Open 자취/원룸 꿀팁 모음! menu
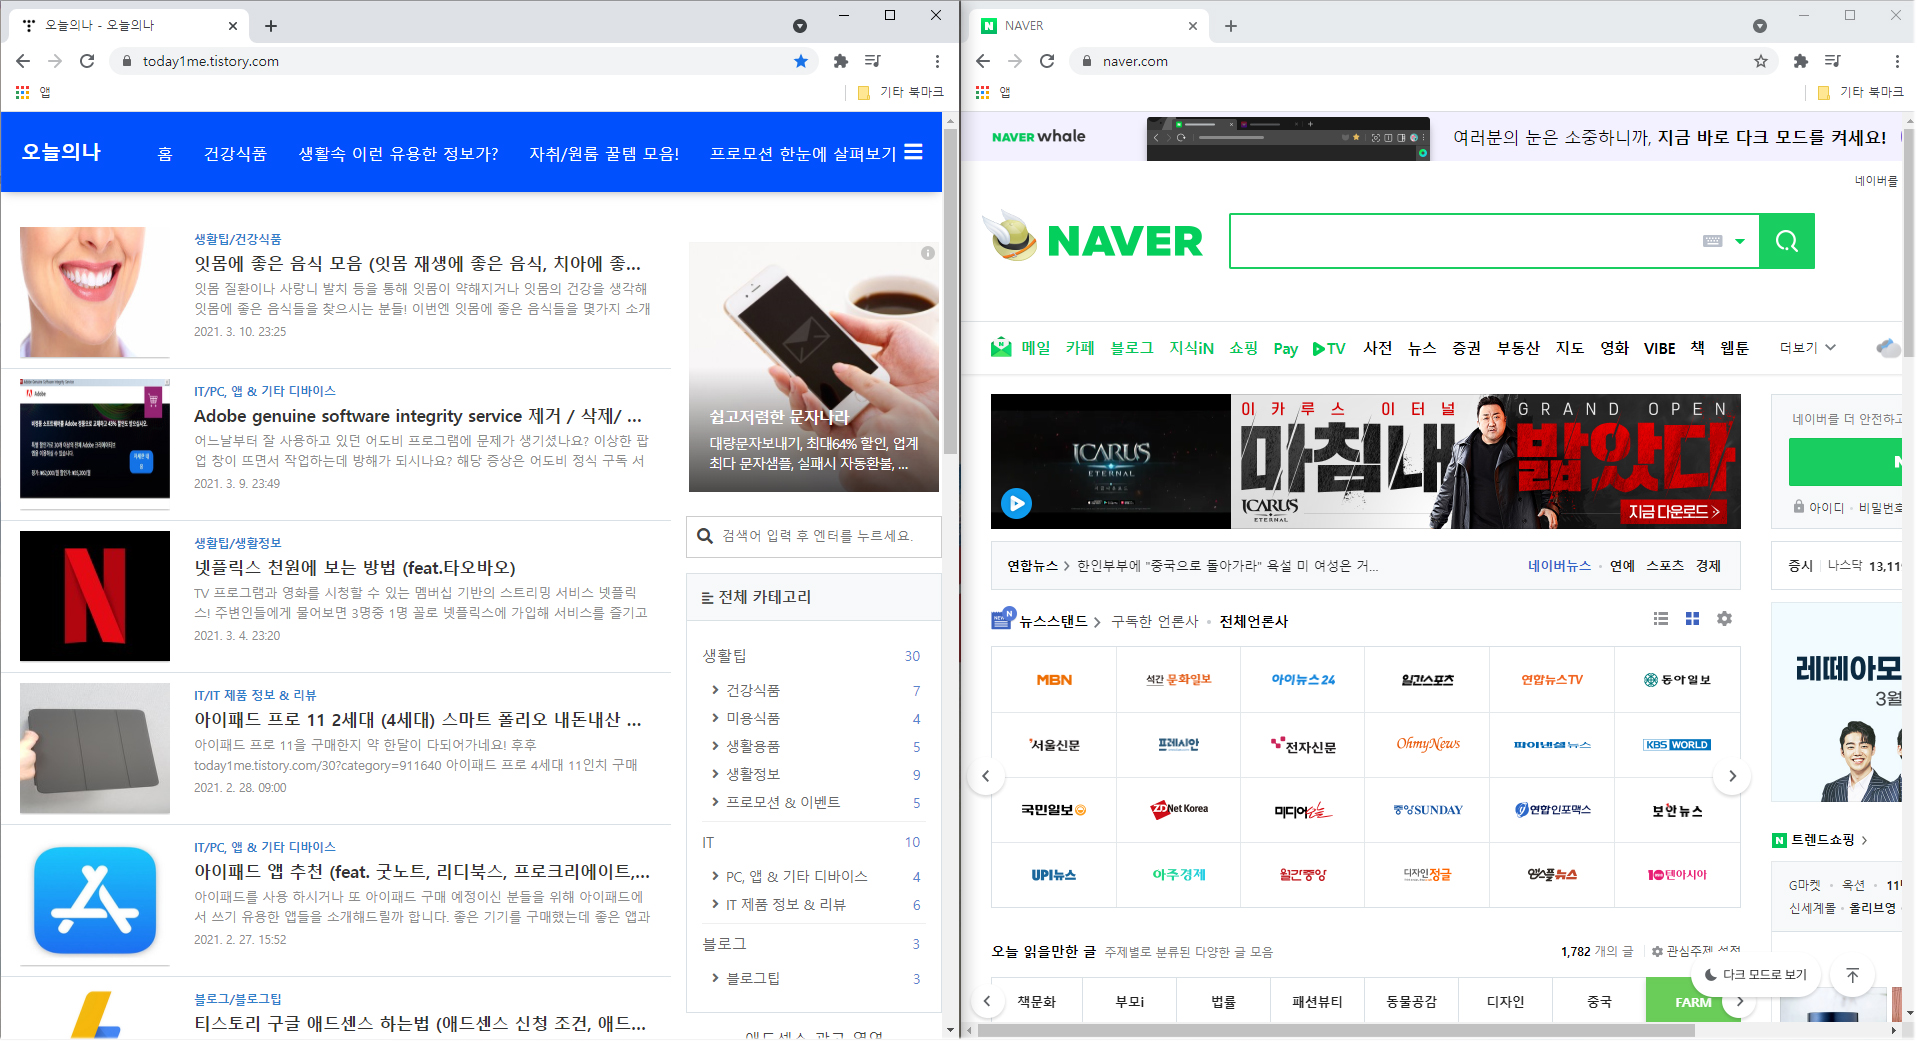This screenshot has height=1041, width=1917. (604, 153)
